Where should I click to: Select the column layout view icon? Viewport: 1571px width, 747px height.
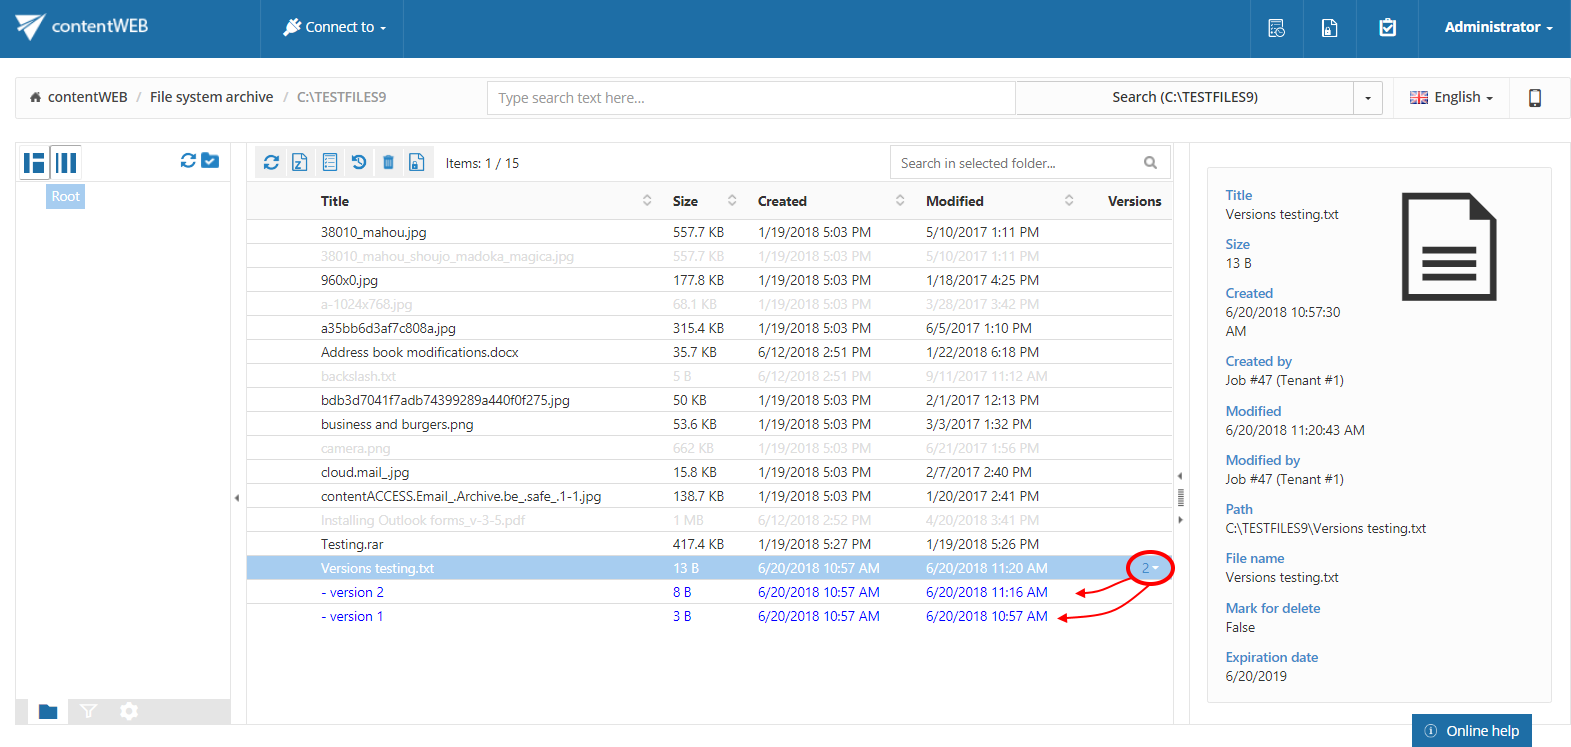pyautogui.click(x=66, y=162)
